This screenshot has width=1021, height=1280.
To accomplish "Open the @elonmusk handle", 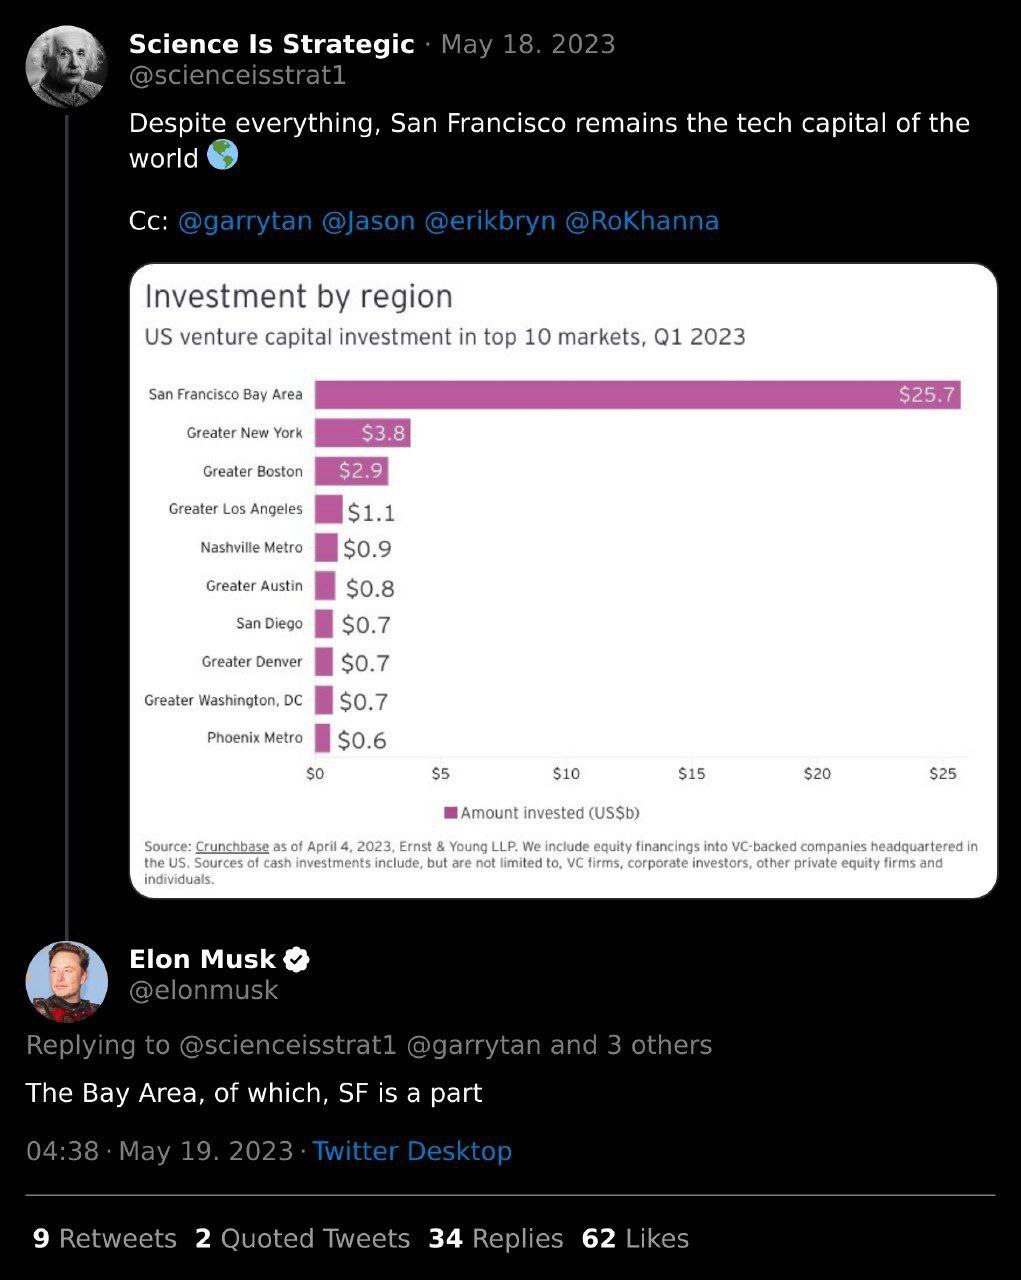I will click(x=204, y=990).
